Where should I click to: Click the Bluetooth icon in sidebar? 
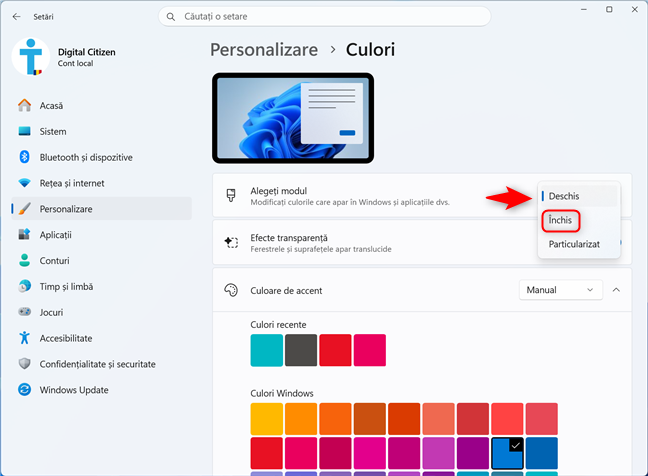pyautogui.click(x=24, y=157)
